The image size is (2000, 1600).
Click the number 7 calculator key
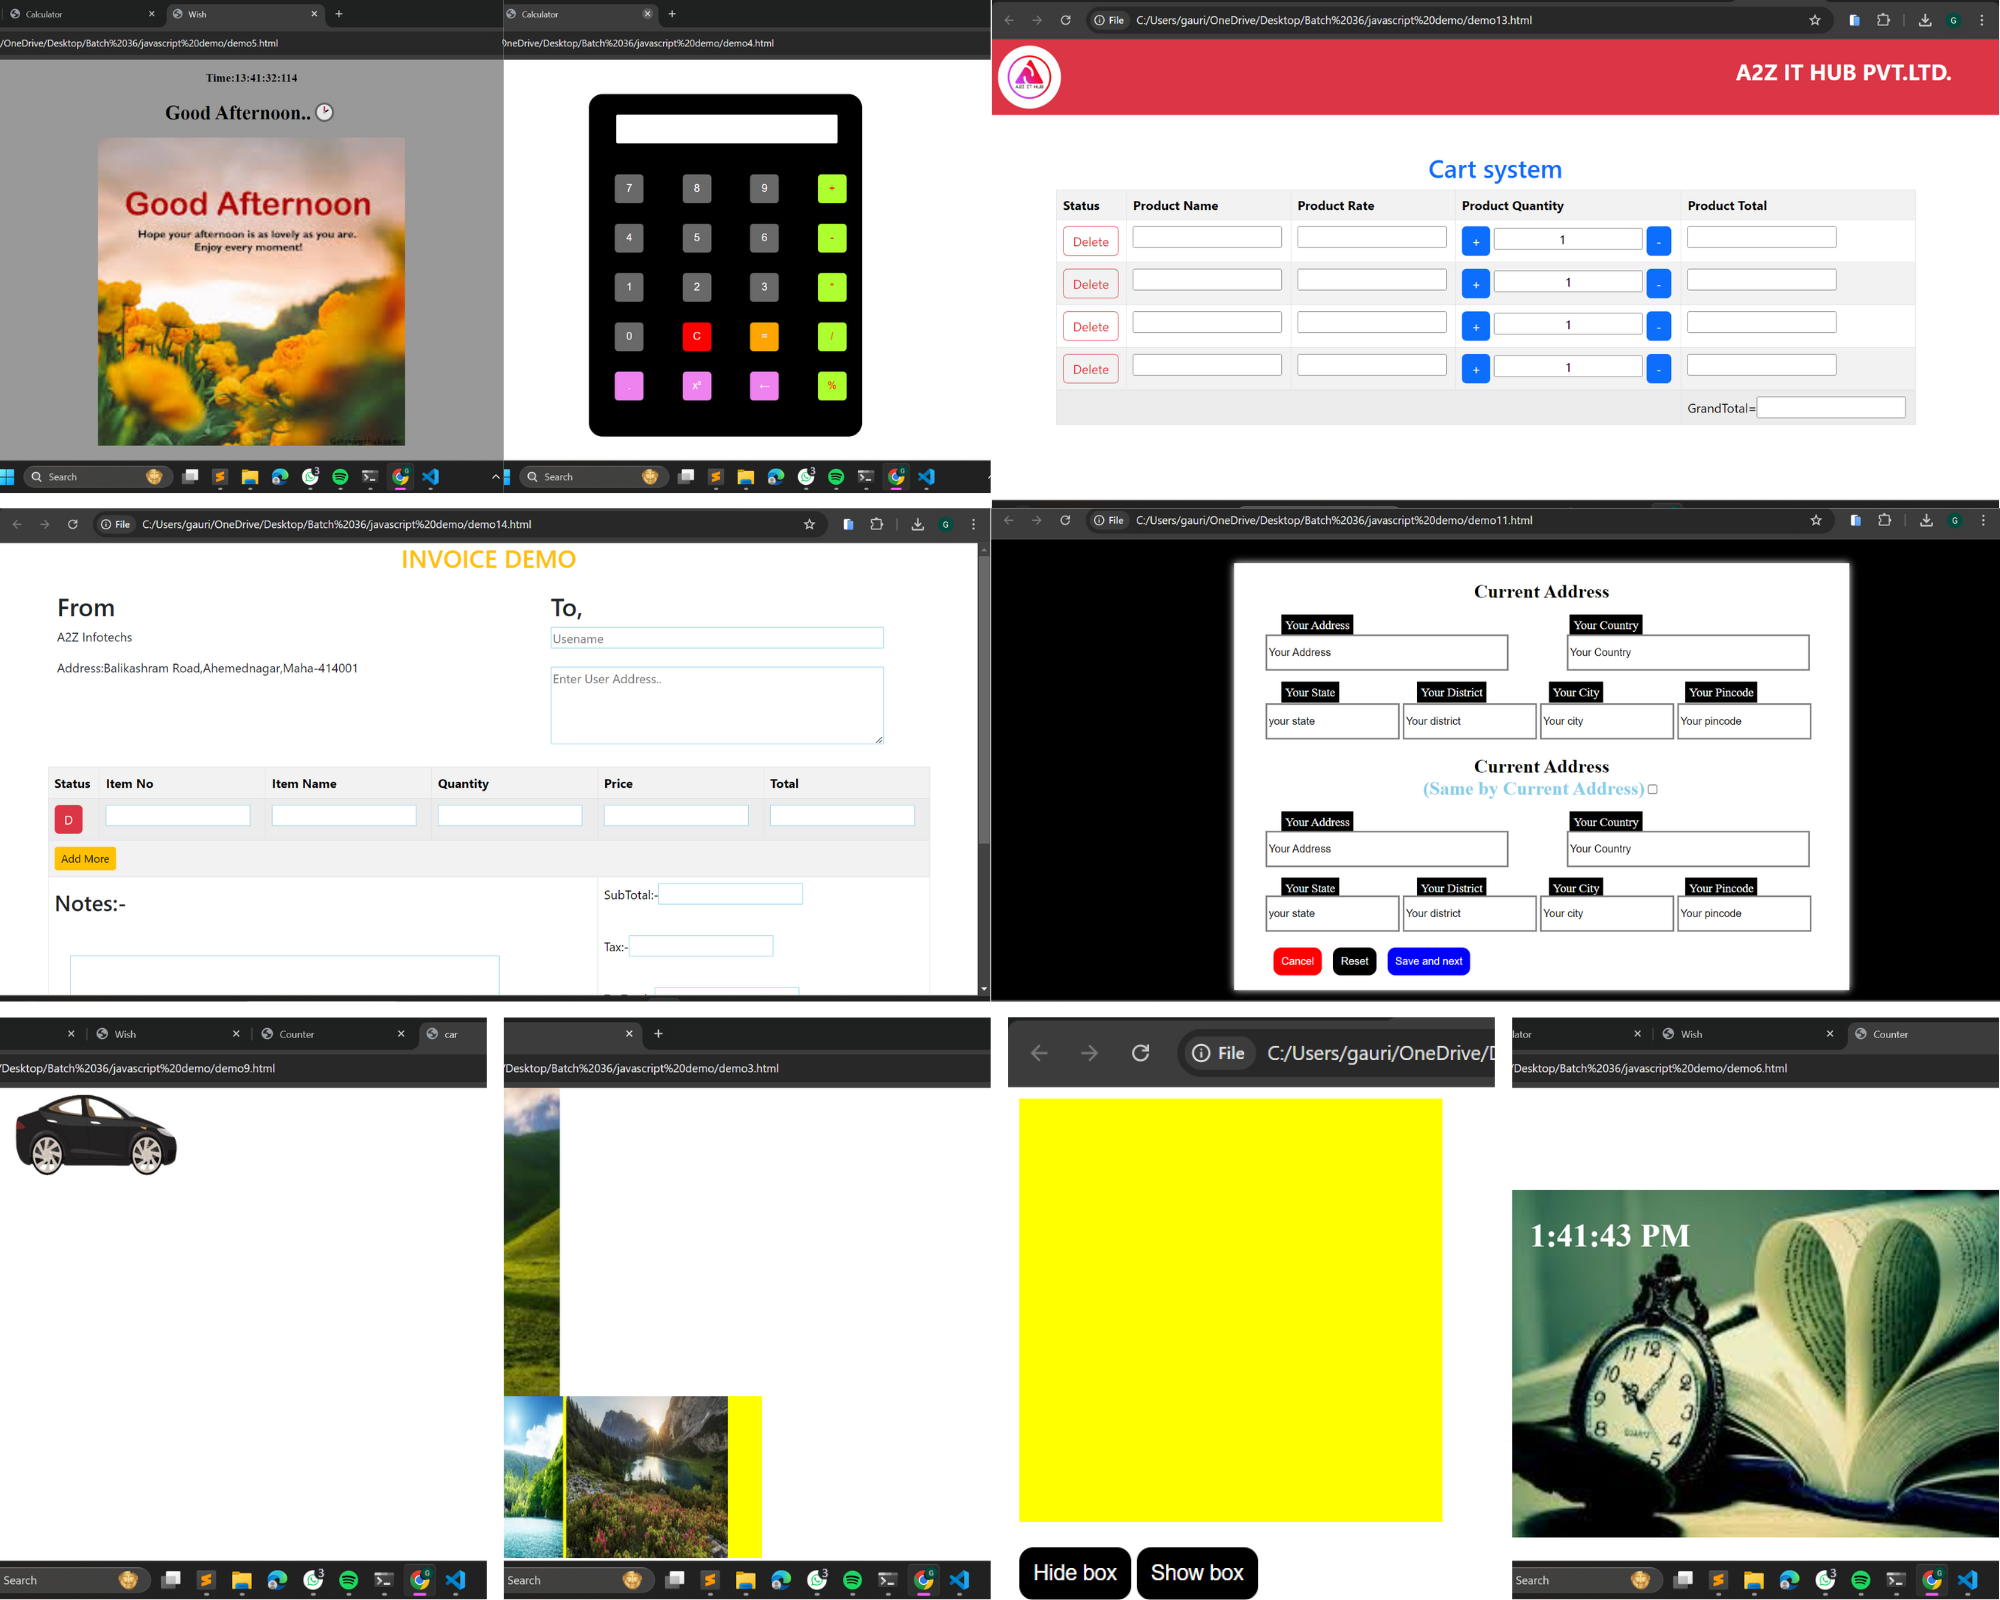click(x=629, y=188)
